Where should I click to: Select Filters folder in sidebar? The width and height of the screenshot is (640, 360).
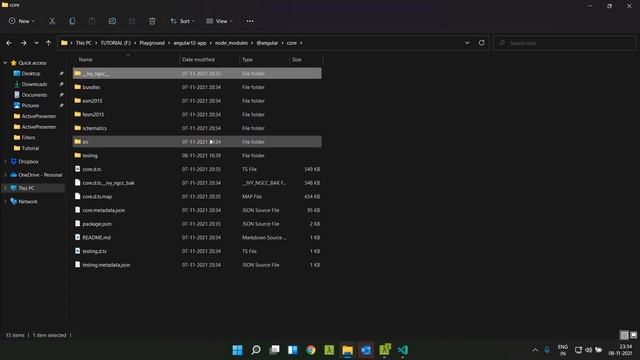point(28,138)
